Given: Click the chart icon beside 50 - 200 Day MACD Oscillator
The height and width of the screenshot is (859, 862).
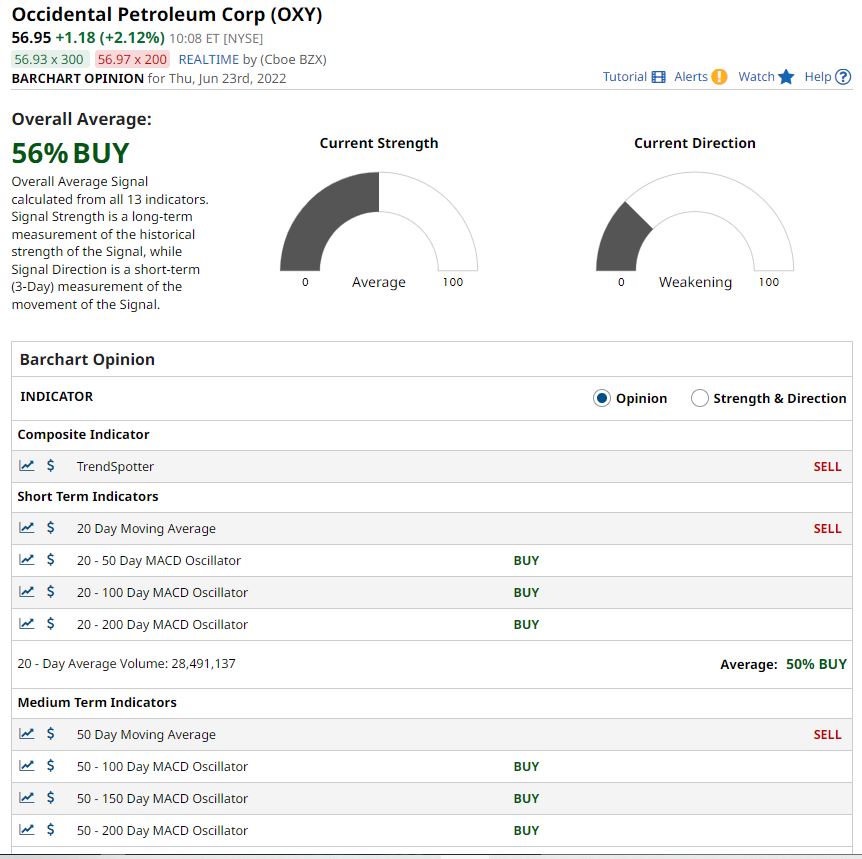Looking at the screenshot, I should [x=27, y=829].
